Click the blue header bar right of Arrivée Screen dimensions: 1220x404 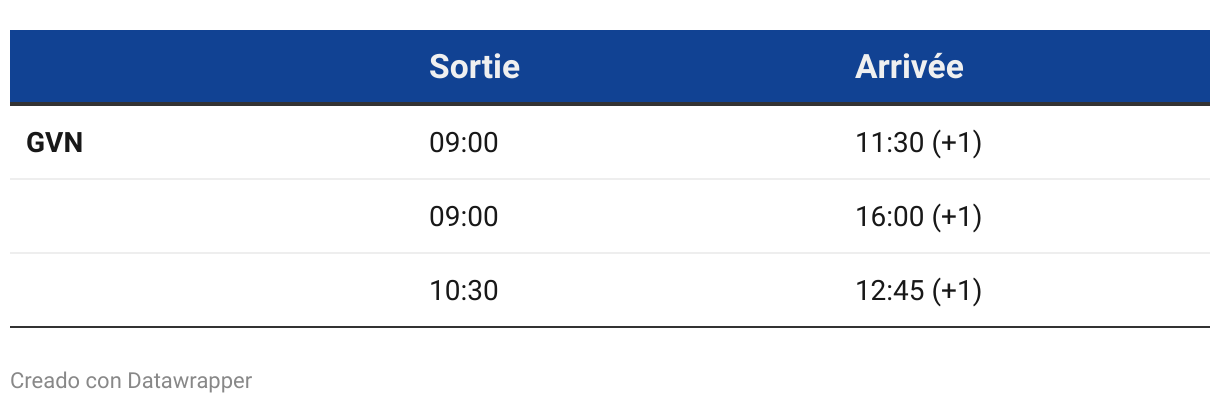coord(1090,67)
